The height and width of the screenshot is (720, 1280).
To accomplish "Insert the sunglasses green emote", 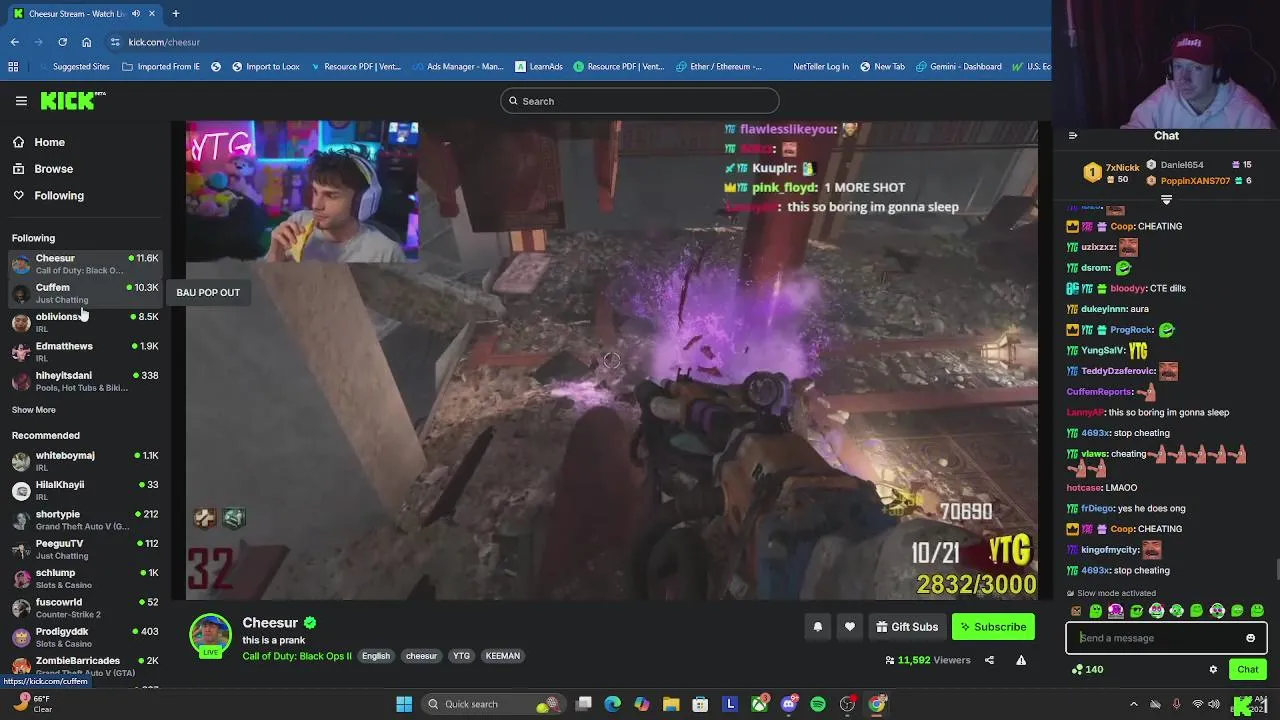I will pos(1136,611).
